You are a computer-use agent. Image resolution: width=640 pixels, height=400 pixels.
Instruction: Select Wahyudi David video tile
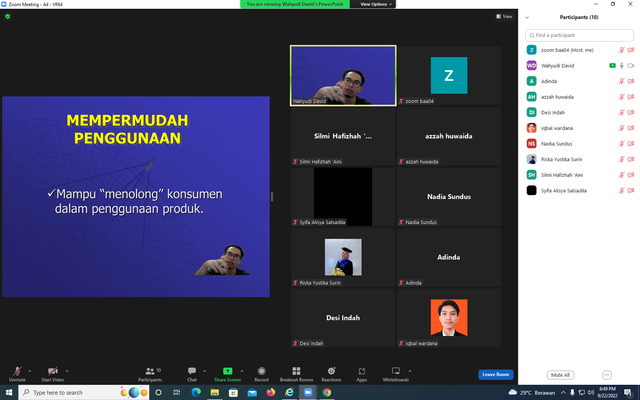coord(343,76)
